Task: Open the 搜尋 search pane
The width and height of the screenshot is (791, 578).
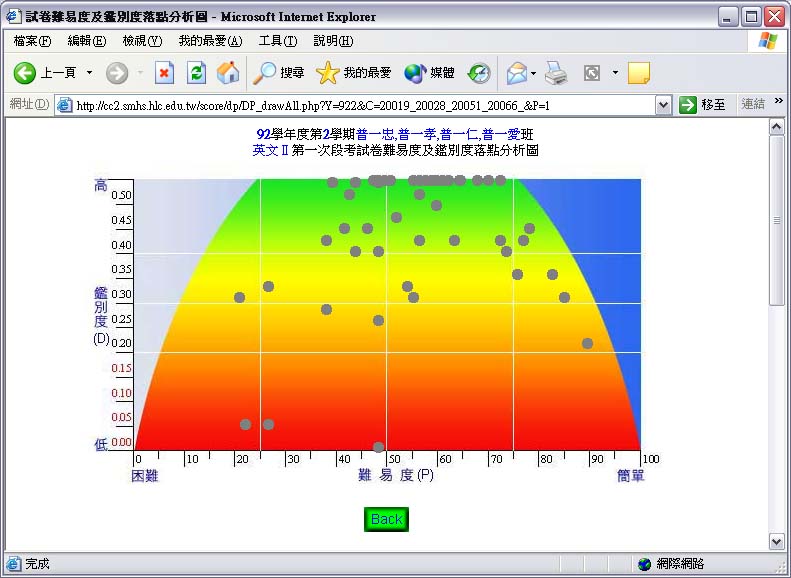Action: coord(279,73)
